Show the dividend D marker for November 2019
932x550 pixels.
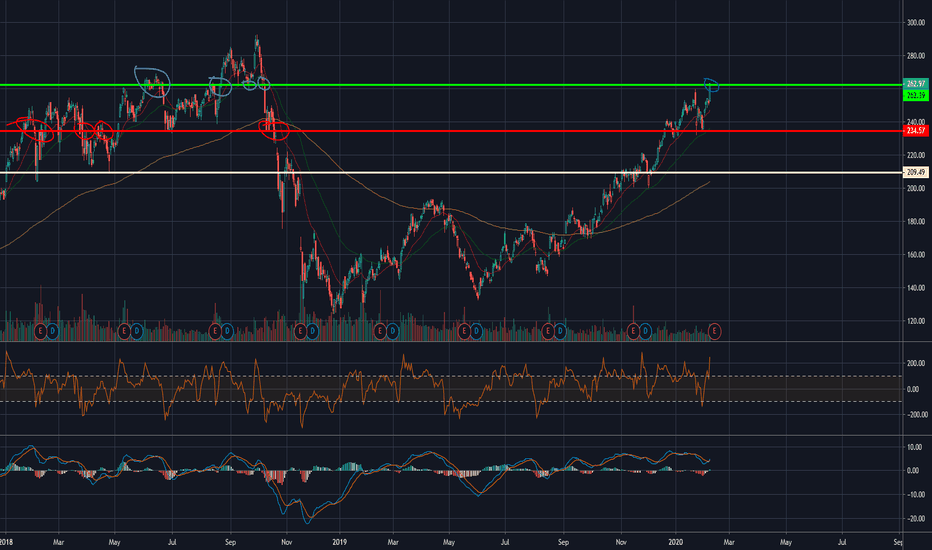click(x=646, y=331)
